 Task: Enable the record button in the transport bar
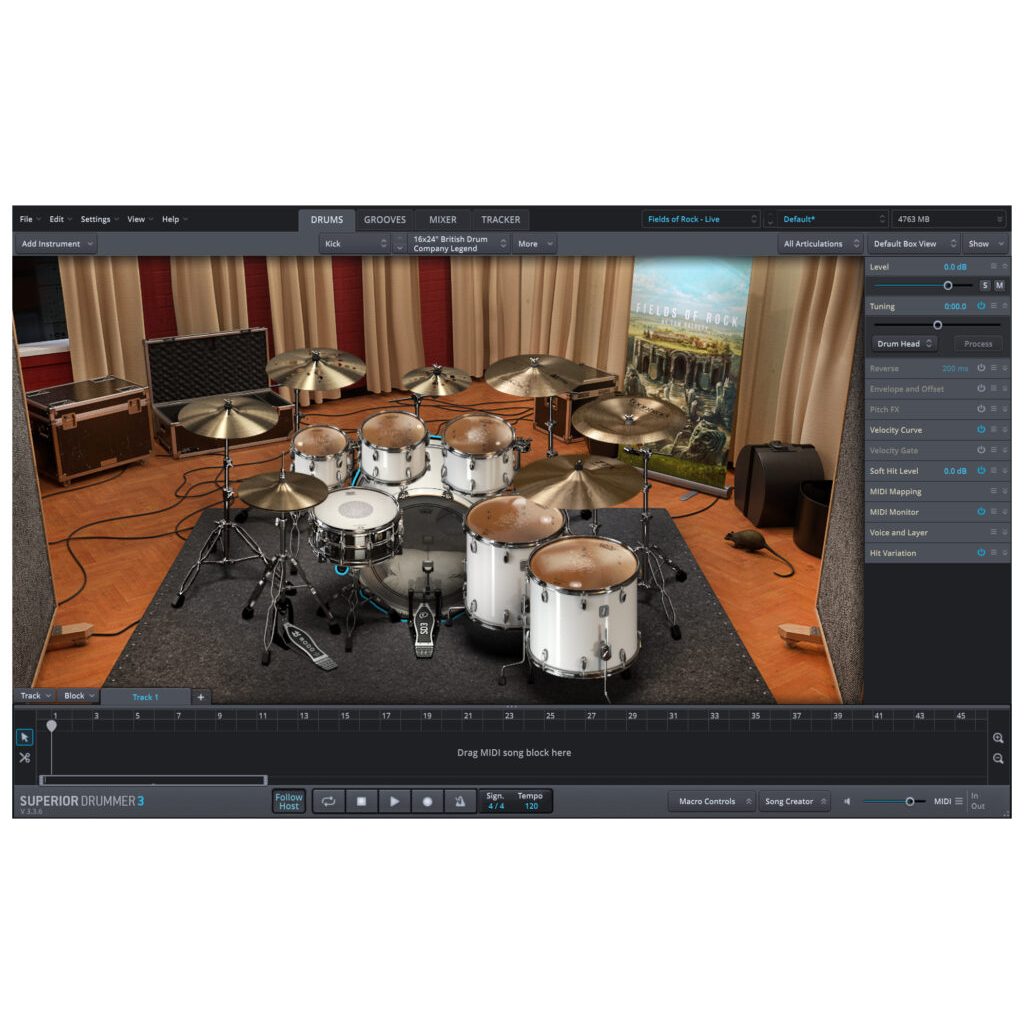pyautogui.click(x=428, y=801)
